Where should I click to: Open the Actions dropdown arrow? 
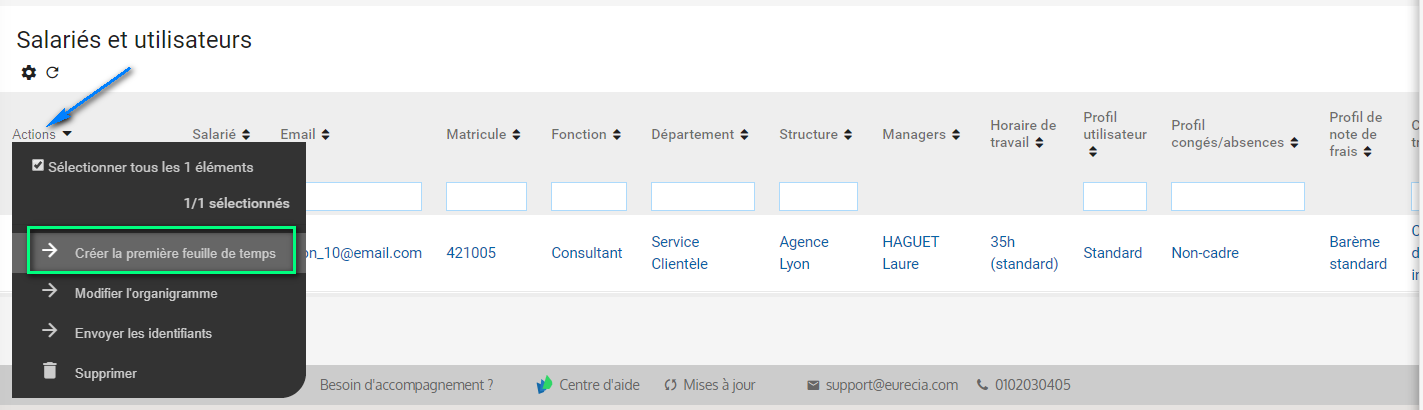click(x=66, y=134)
